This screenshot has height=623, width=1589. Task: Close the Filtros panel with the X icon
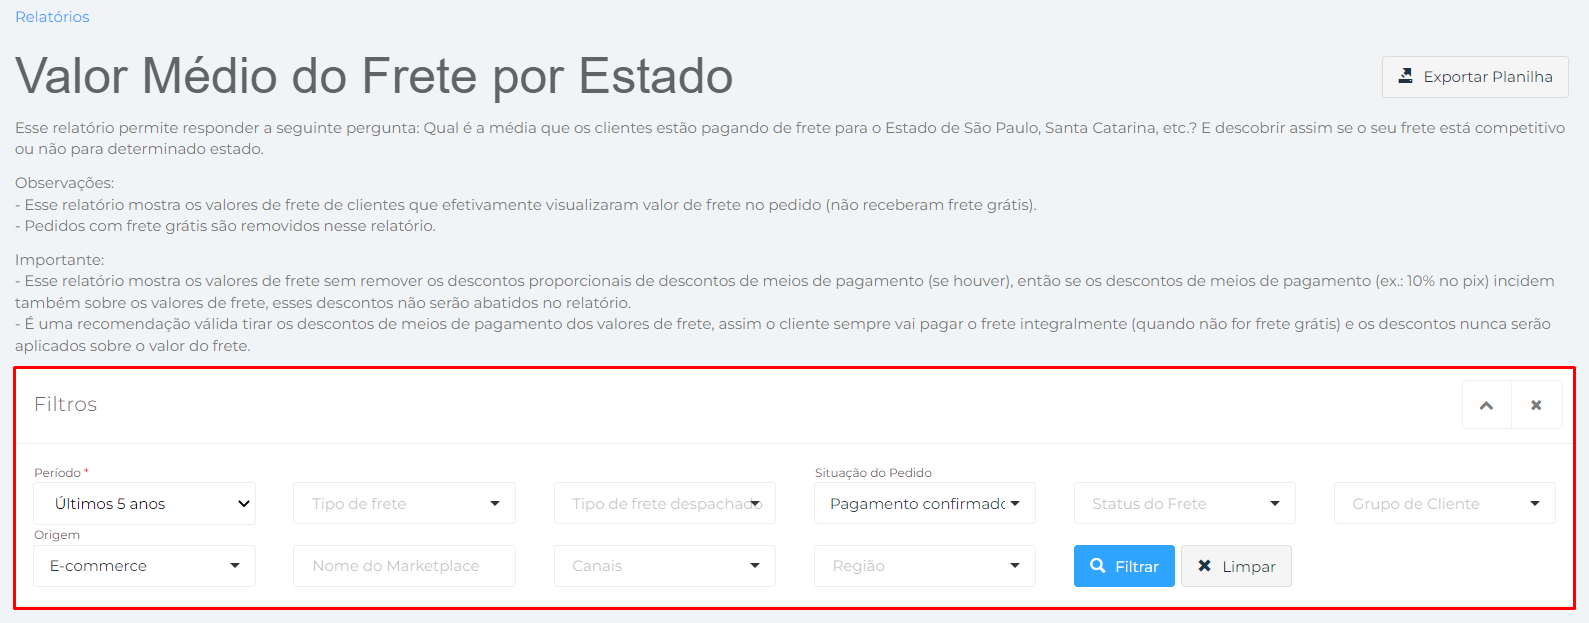click(x=1537, y=405)
